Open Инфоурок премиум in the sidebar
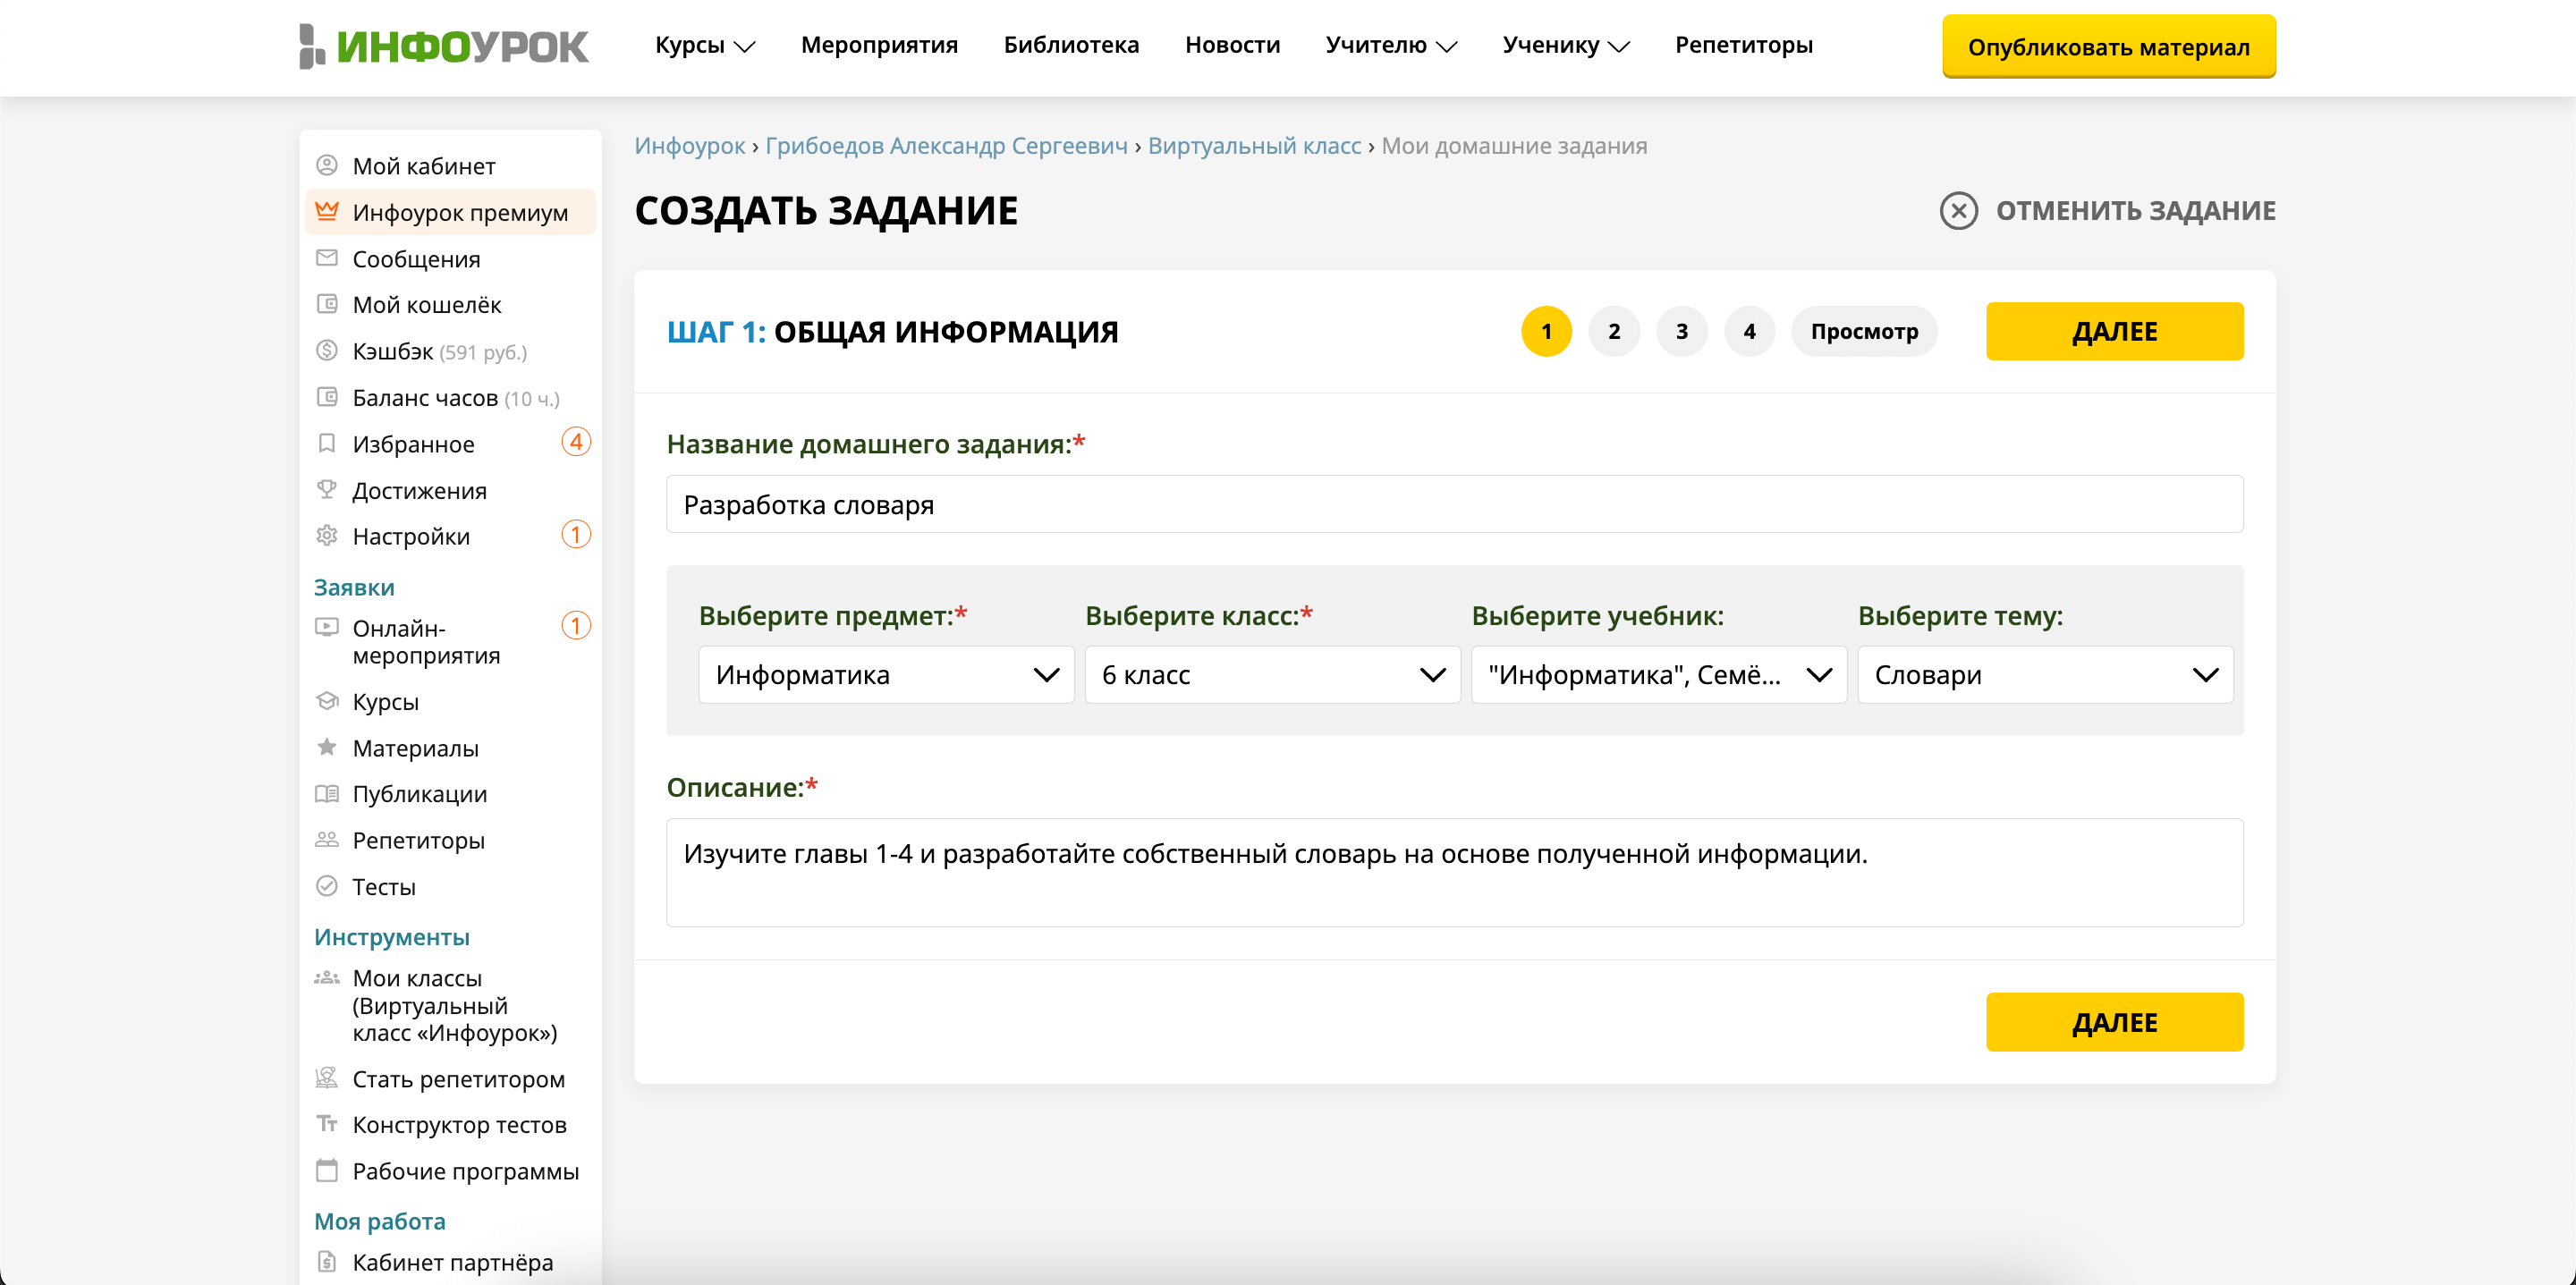 tap(460, 212)
